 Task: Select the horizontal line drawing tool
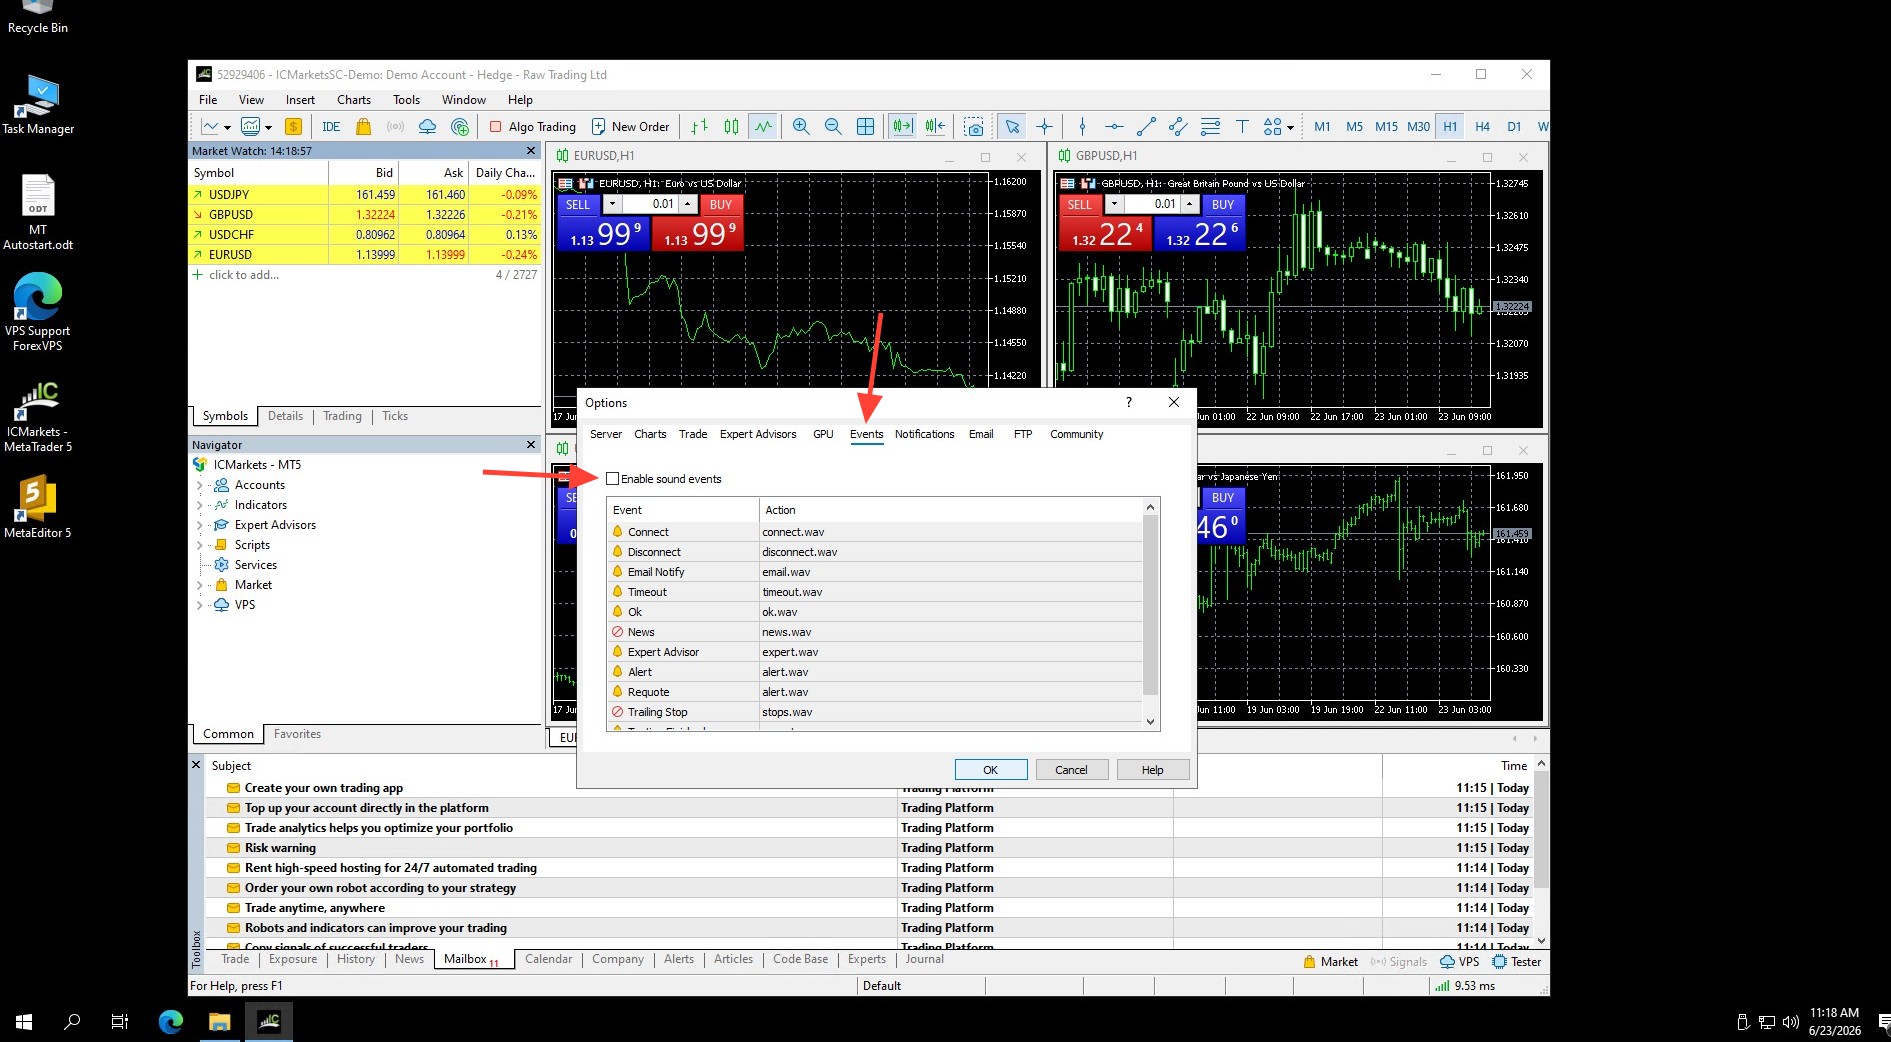[x=1114, y=127]
